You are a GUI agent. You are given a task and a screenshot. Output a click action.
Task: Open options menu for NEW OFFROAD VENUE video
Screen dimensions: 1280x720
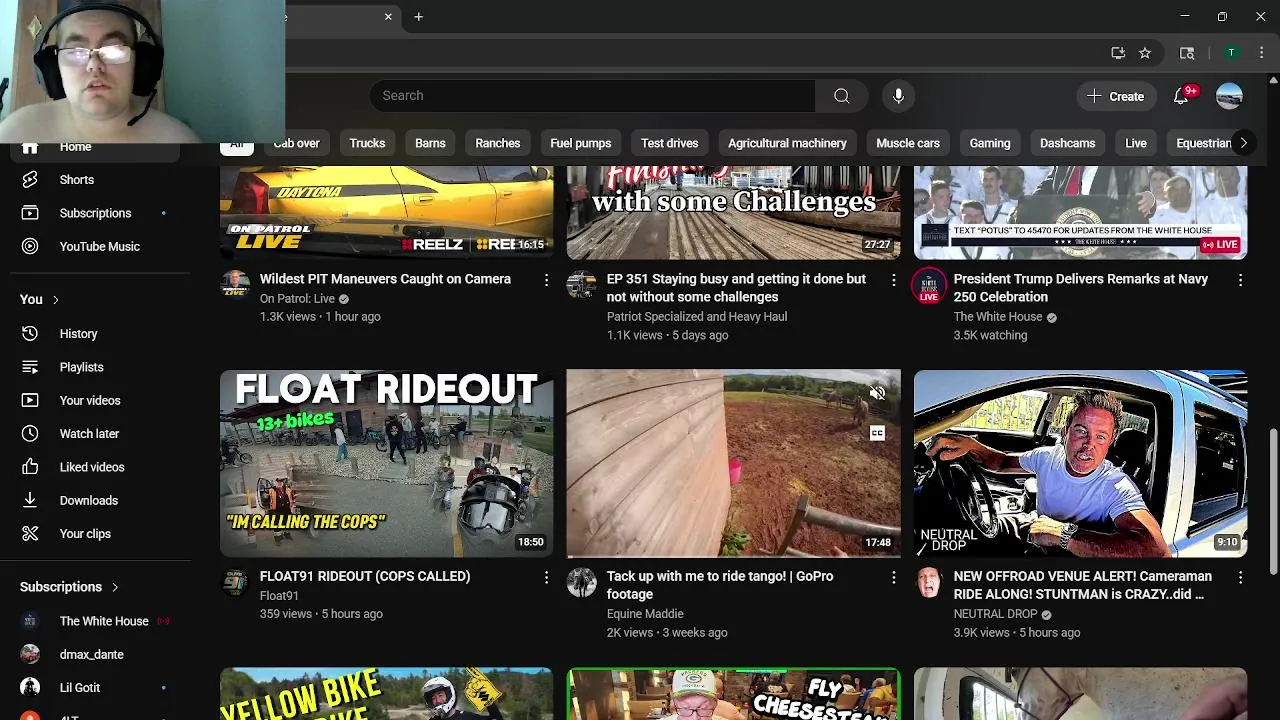[x=1240, y=578]
